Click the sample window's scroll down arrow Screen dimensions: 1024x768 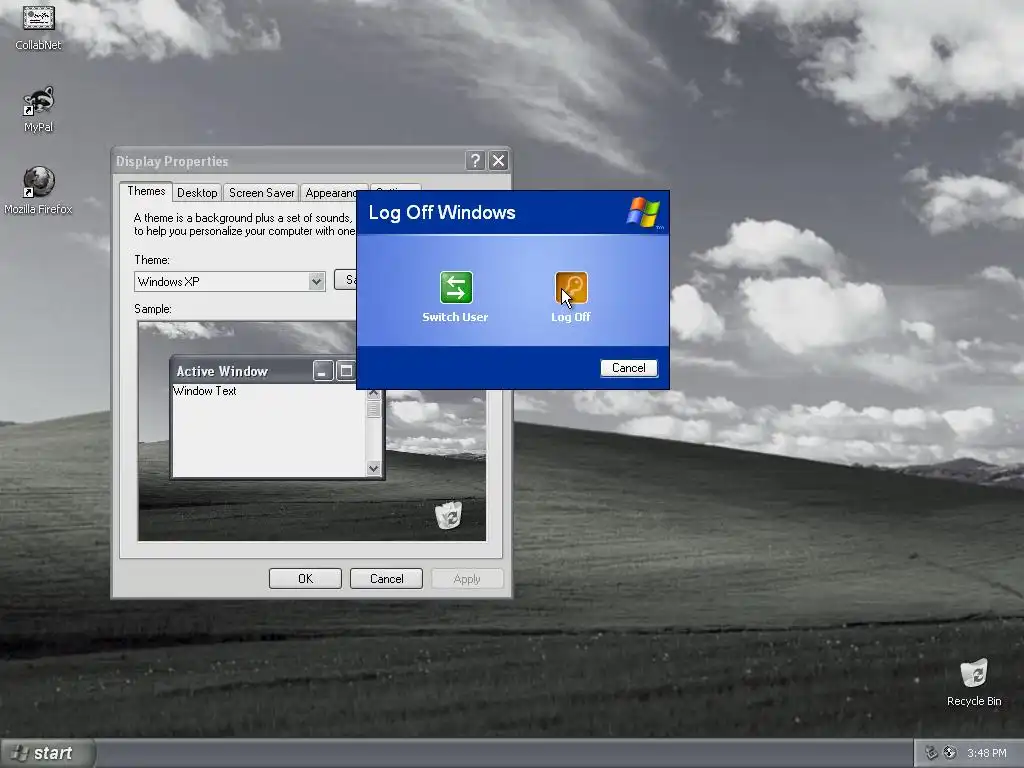(x=374, y=468)
